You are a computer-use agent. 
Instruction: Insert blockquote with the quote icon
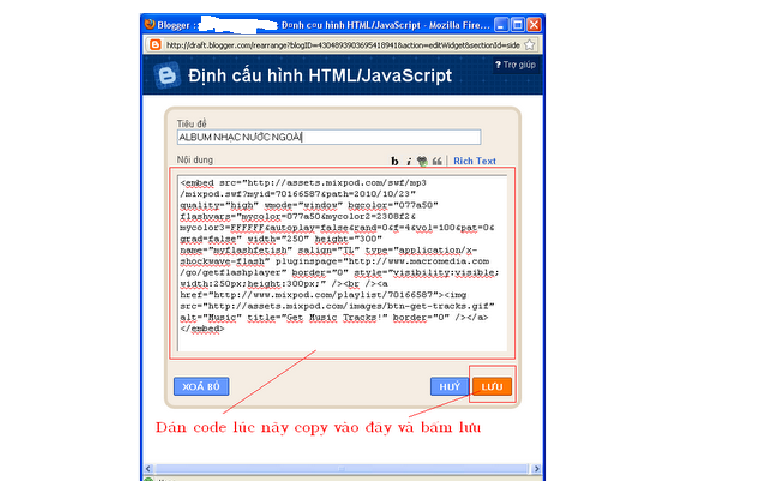pyautogui.click(x=437, y=161)
